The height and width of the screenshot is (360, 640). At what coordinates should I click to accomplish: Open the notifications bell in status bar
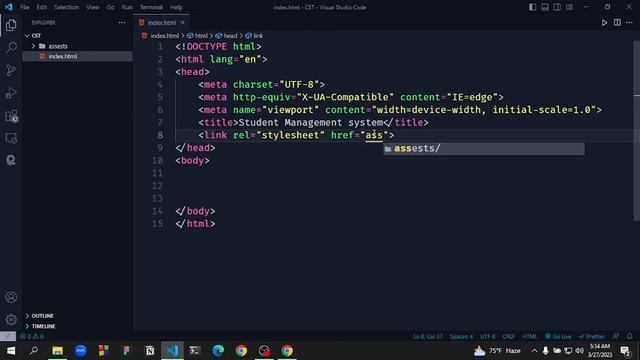tap(629, 336)
